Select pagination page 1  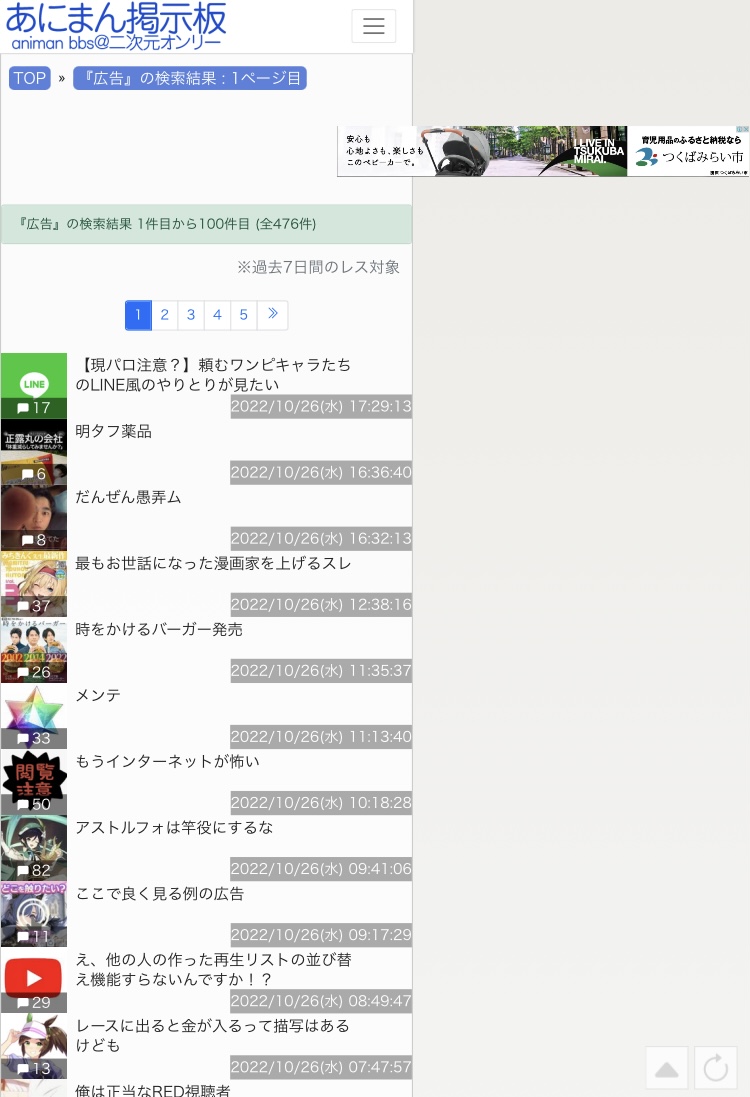138,315
